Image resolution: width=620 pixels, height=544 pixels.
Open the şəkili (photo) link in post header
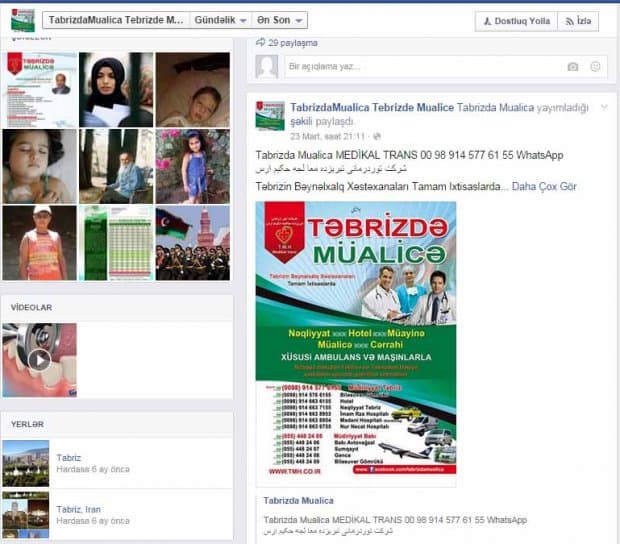click(x=301, y=121)
